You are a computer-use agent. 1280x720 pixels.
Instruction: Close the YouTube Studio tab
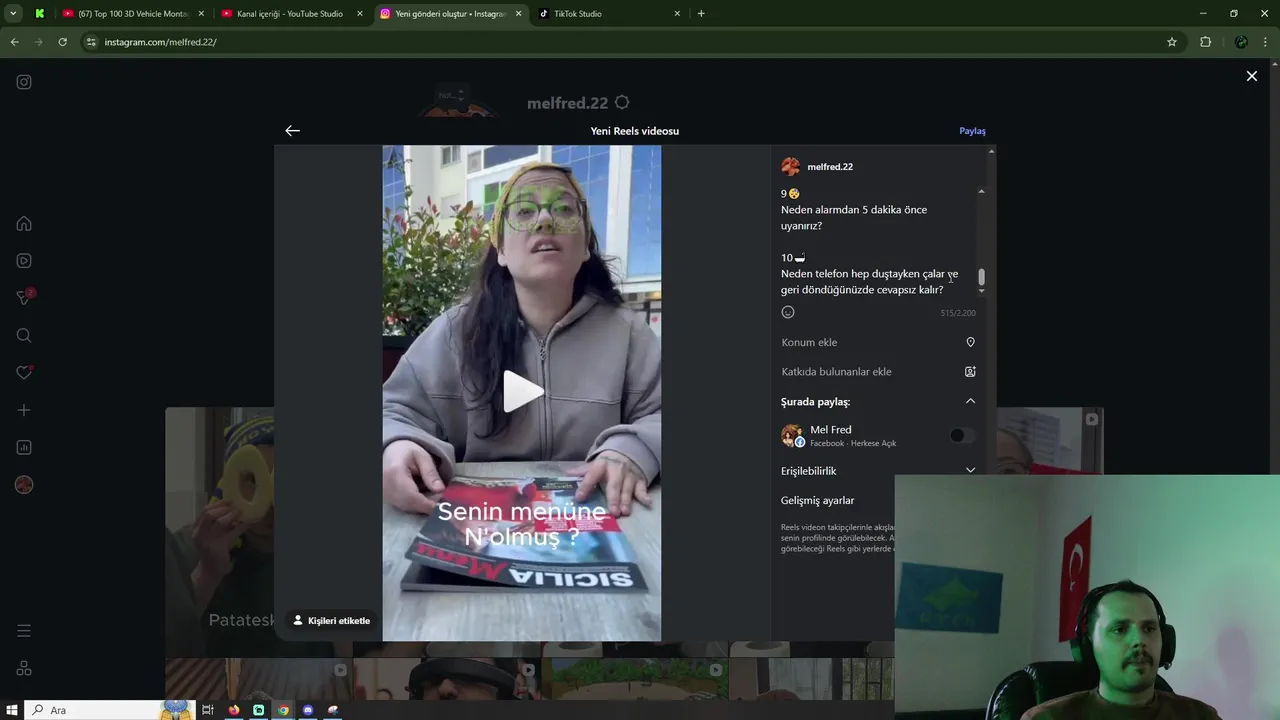click(360, 14)
